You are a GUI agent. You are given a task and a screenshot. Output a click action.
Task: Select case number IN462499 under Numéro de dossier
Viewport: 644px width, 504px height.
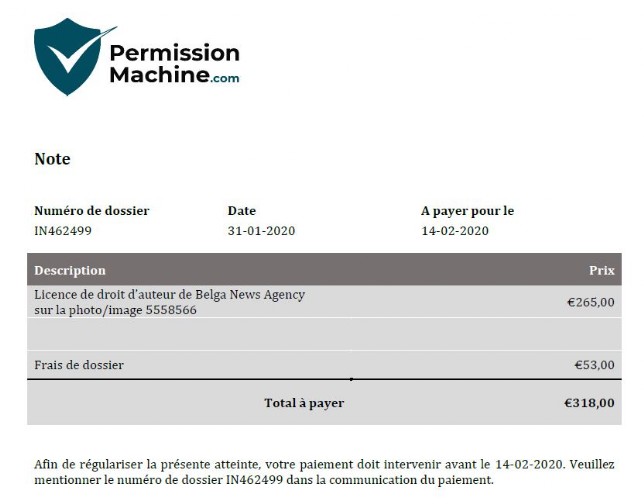pyautogui.click(x=63, y=230)
